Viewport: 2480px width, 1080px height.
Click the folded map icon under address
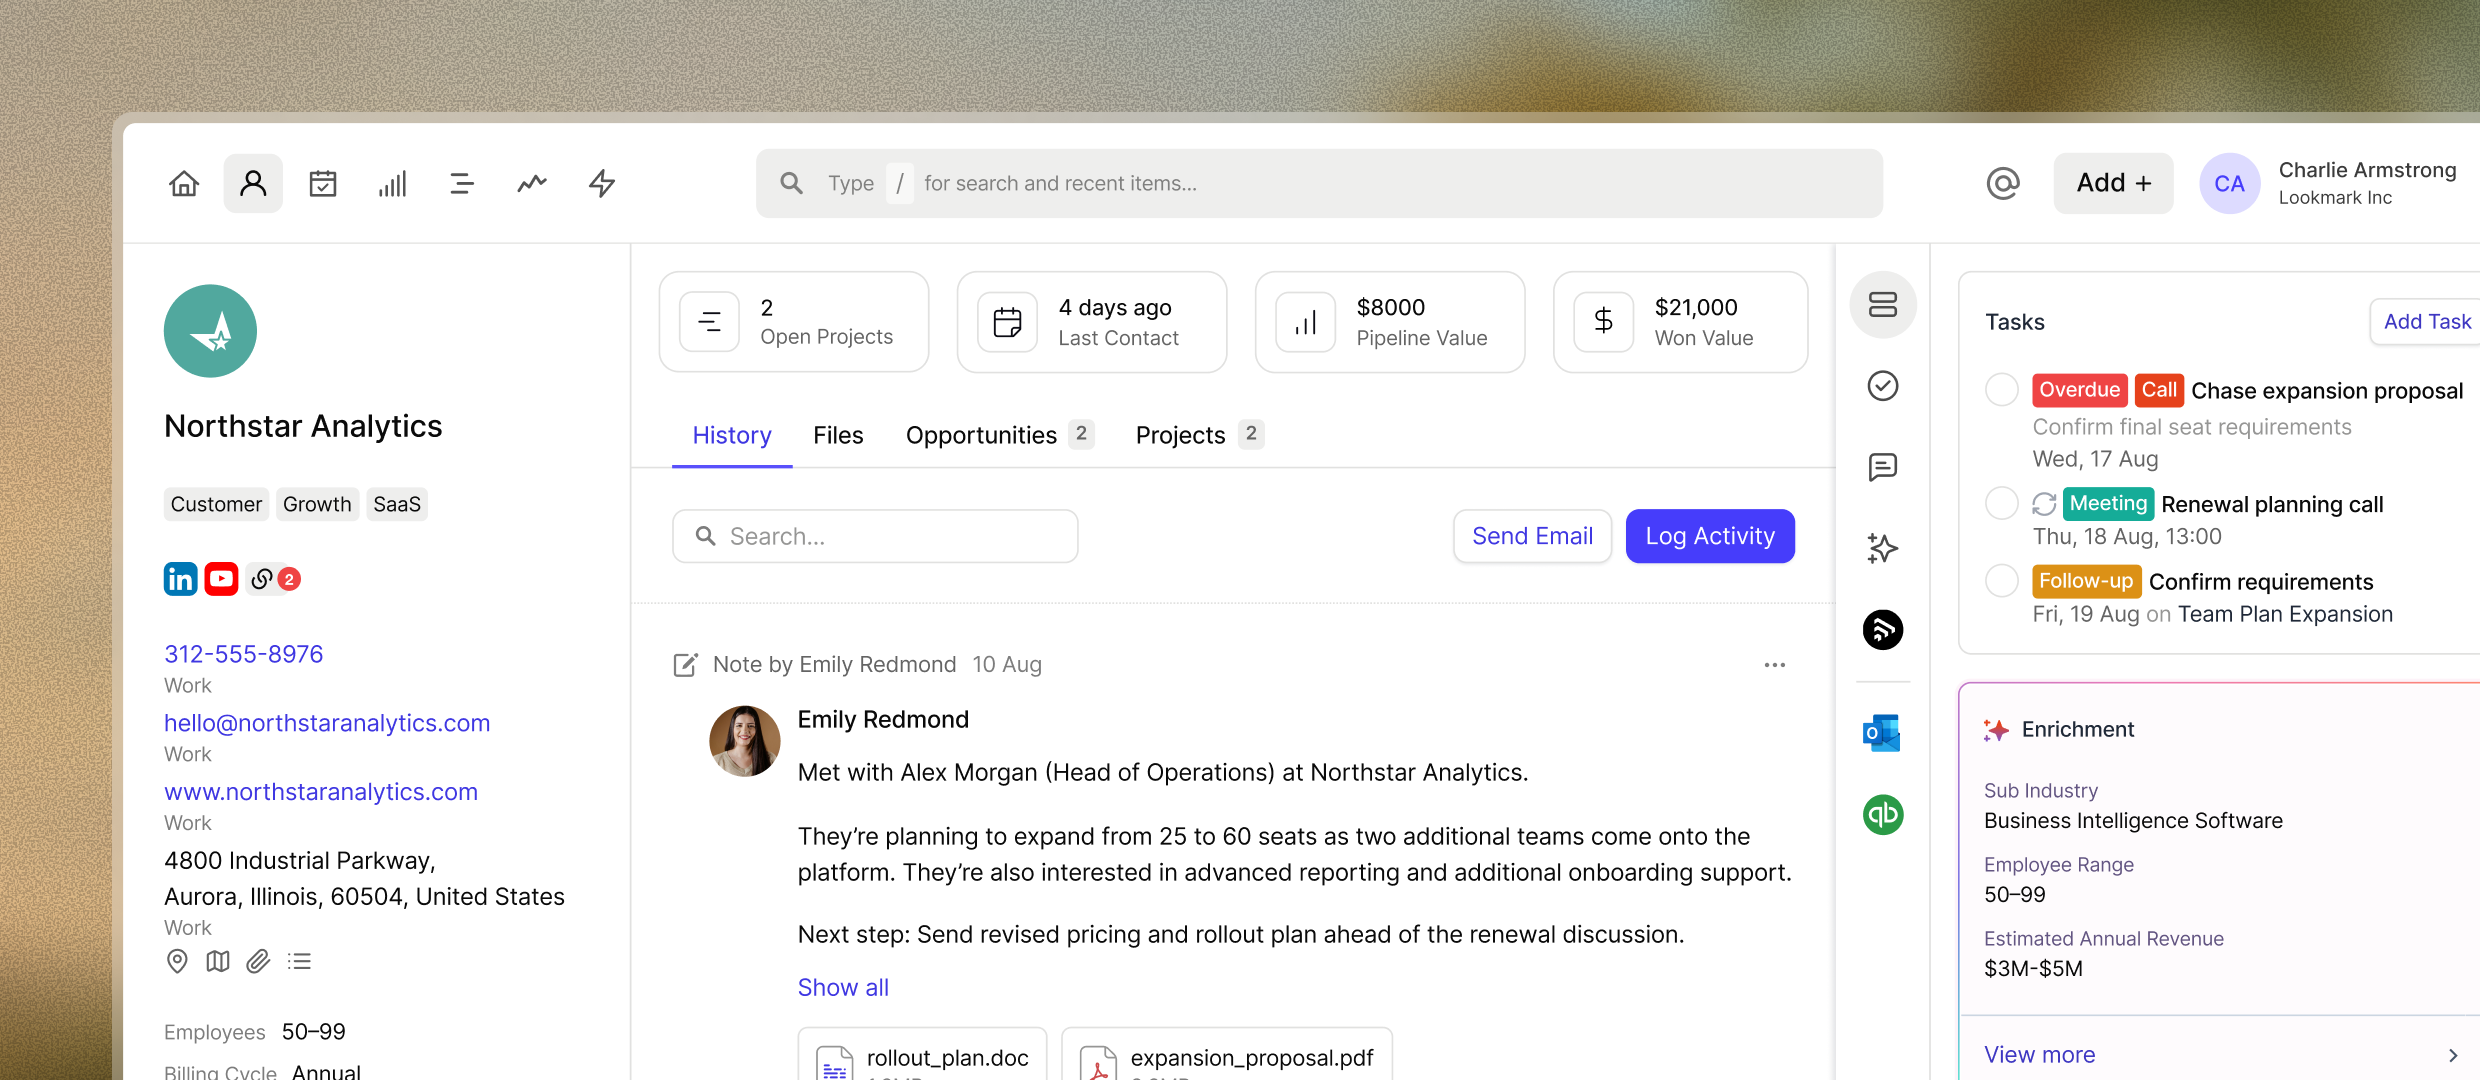[x=218, y=961]
